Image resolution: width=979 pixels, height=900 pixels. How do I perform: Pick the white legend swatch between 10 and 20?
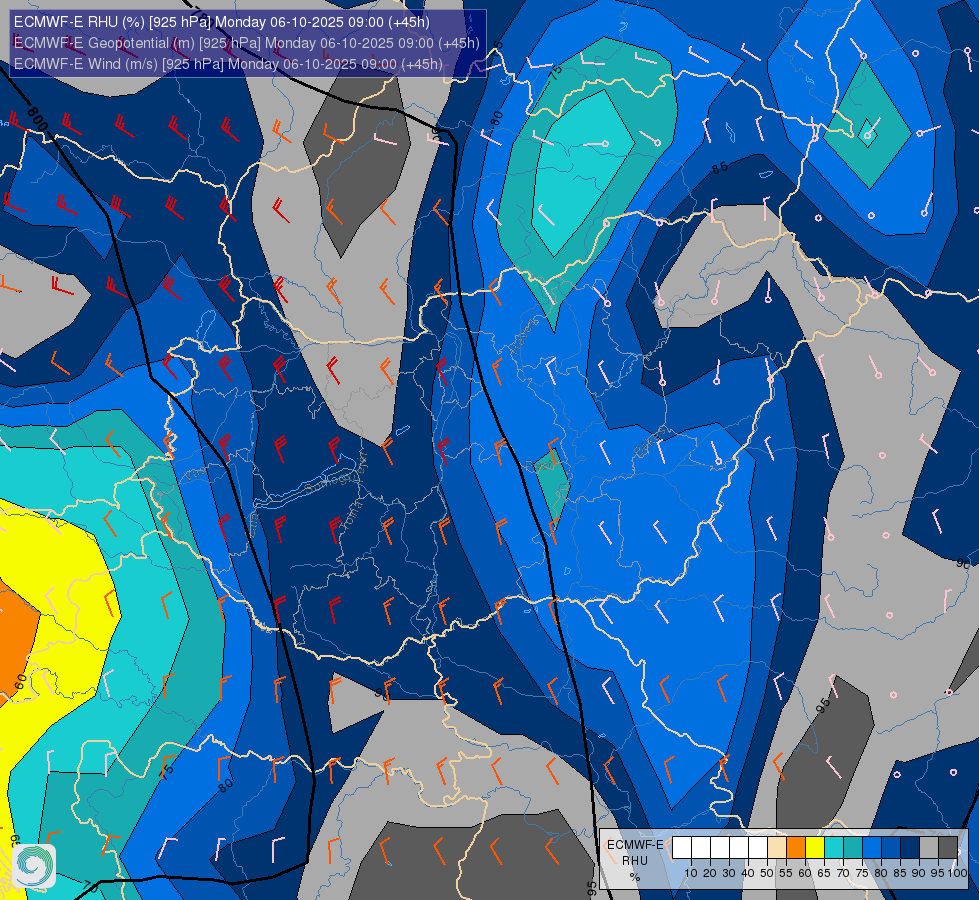coord(701,847)
